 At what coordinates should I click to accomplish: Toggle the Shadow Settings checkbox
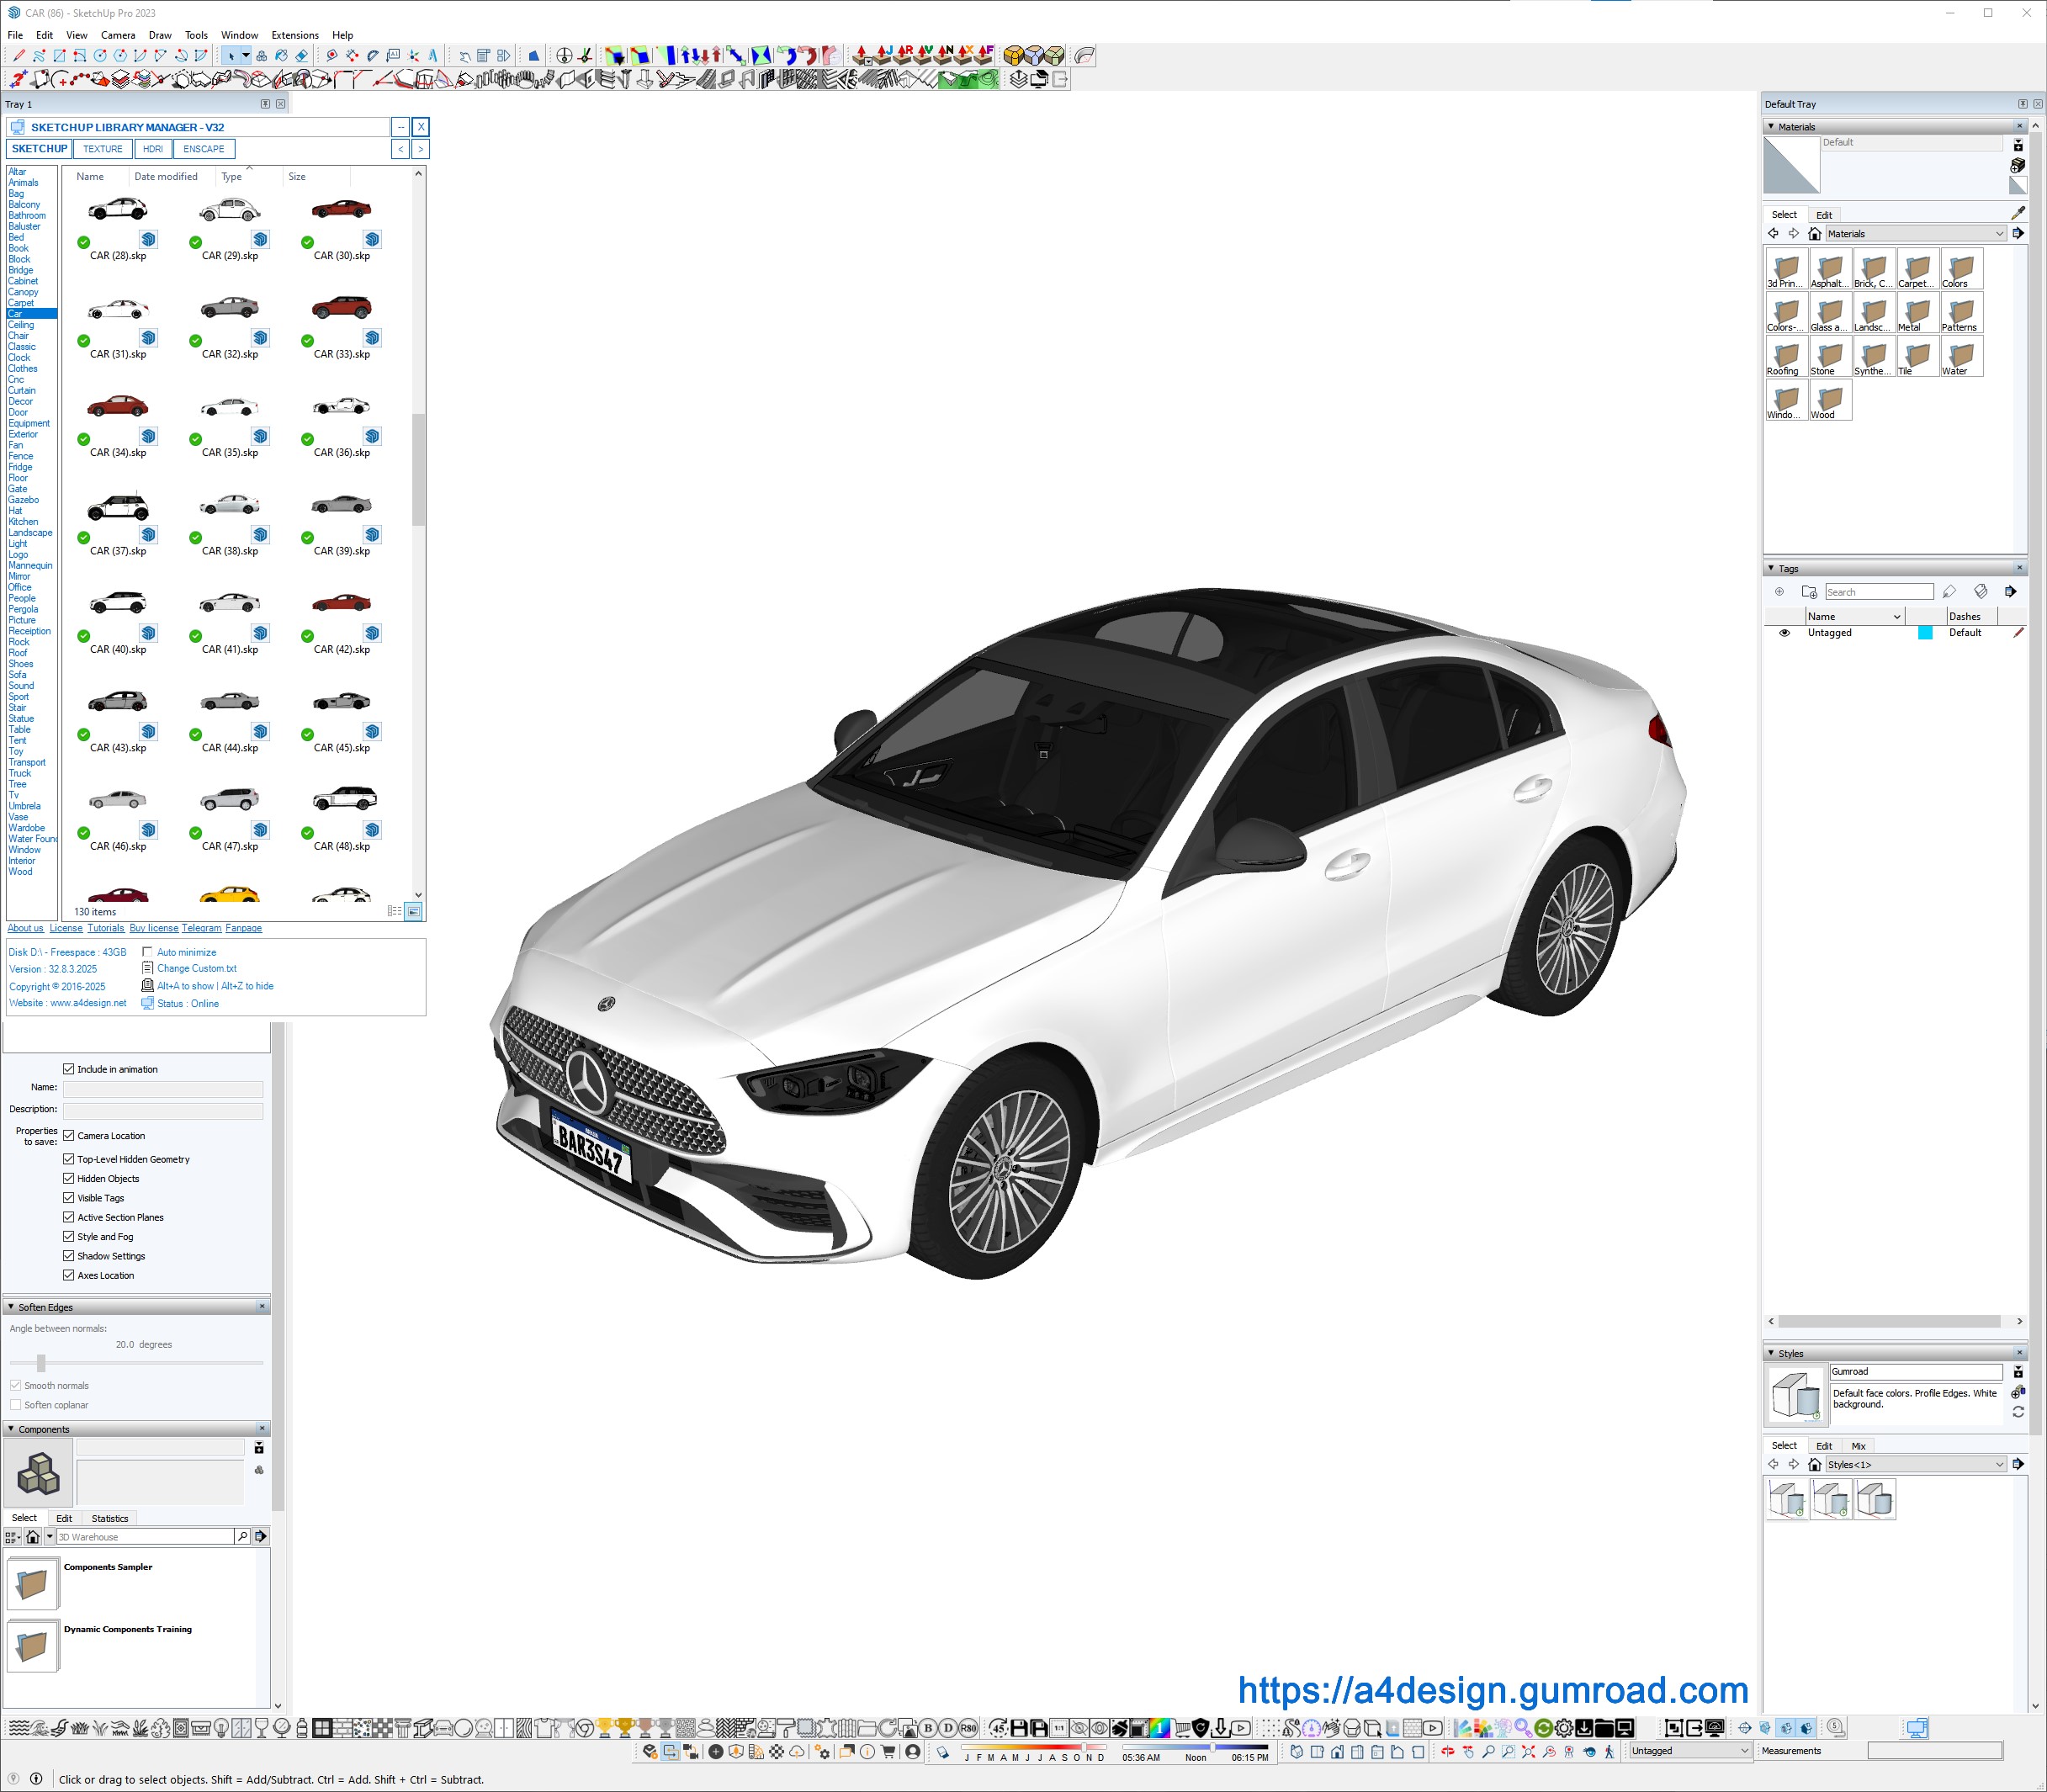[69, 1256]
